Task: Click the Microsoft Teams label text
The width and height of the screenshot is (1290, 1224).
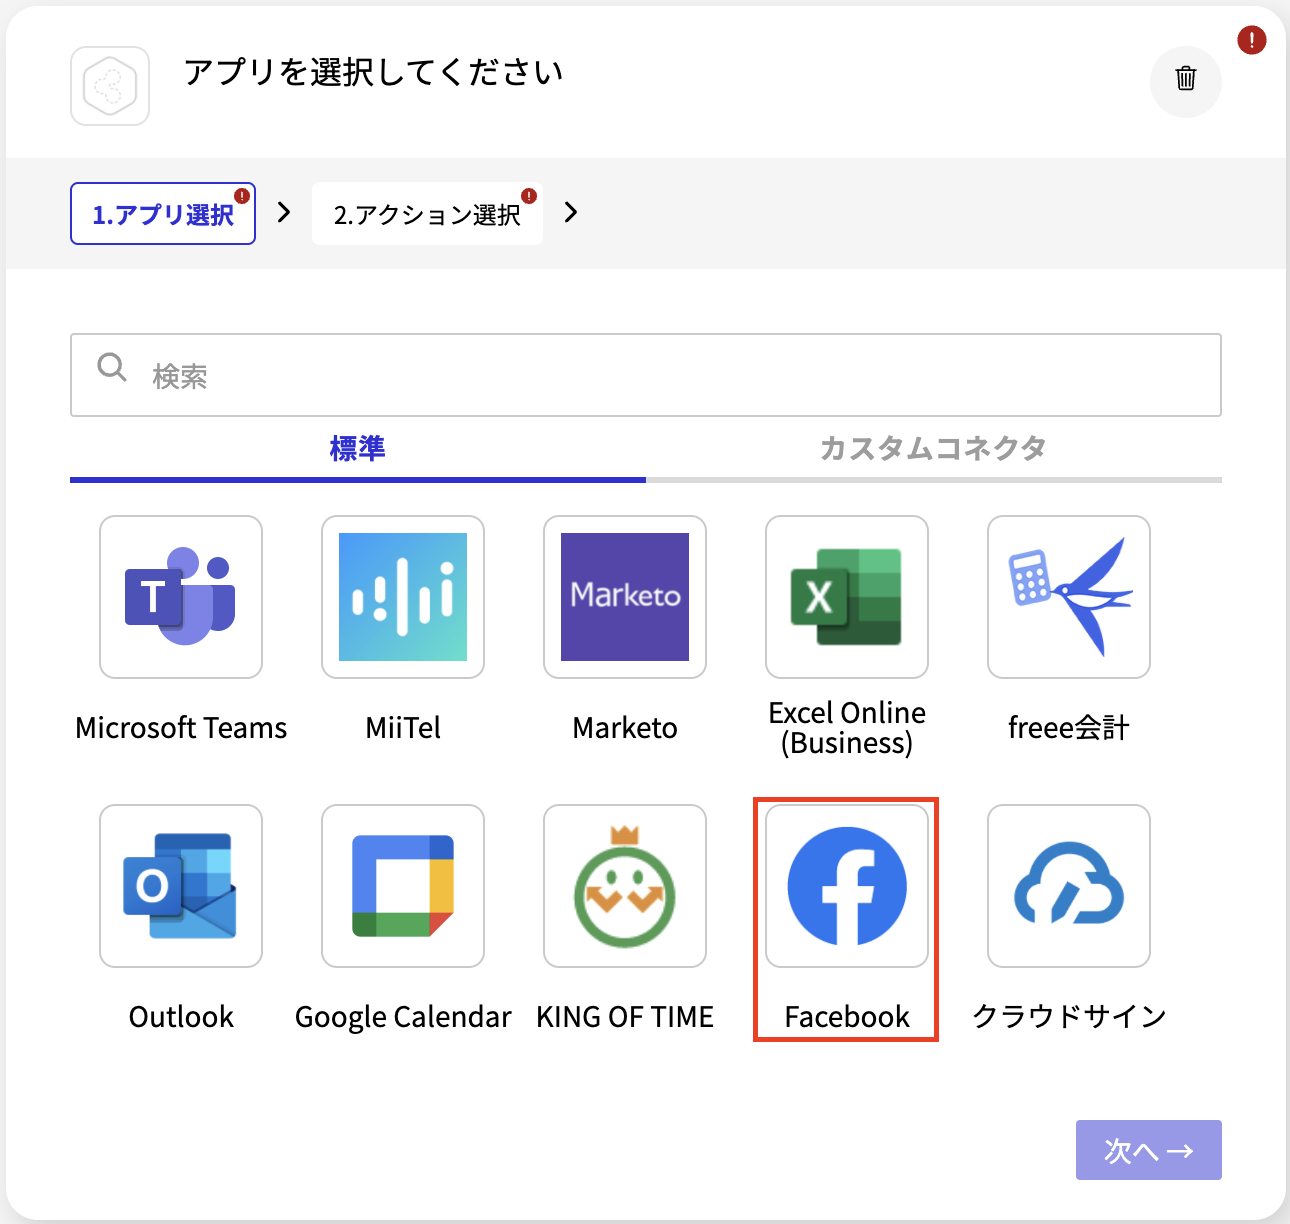Action: click(x=181, y=728)
